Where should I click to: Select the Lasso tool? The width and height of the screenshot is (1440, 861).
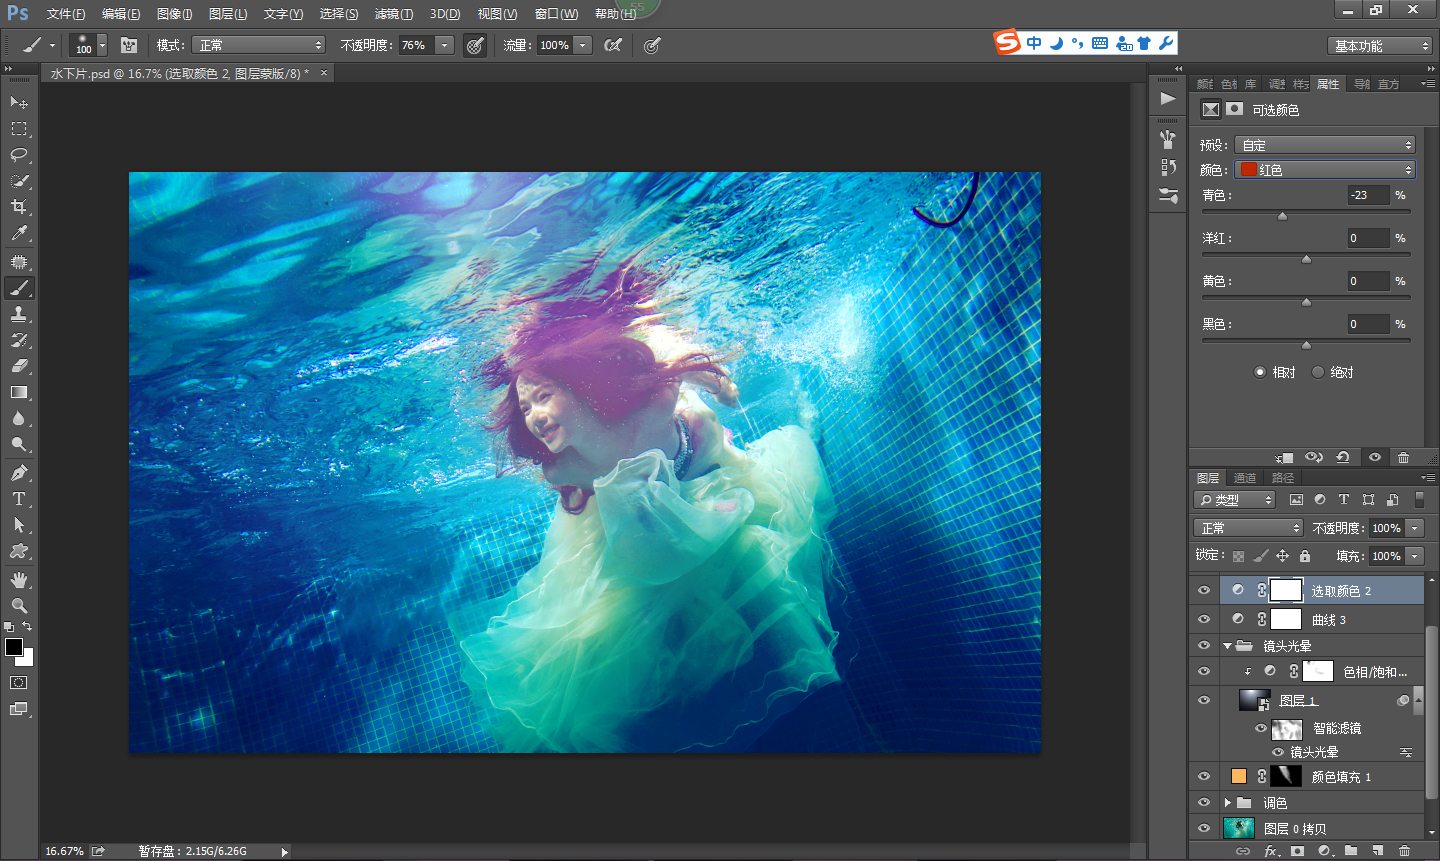click(18, 155)
